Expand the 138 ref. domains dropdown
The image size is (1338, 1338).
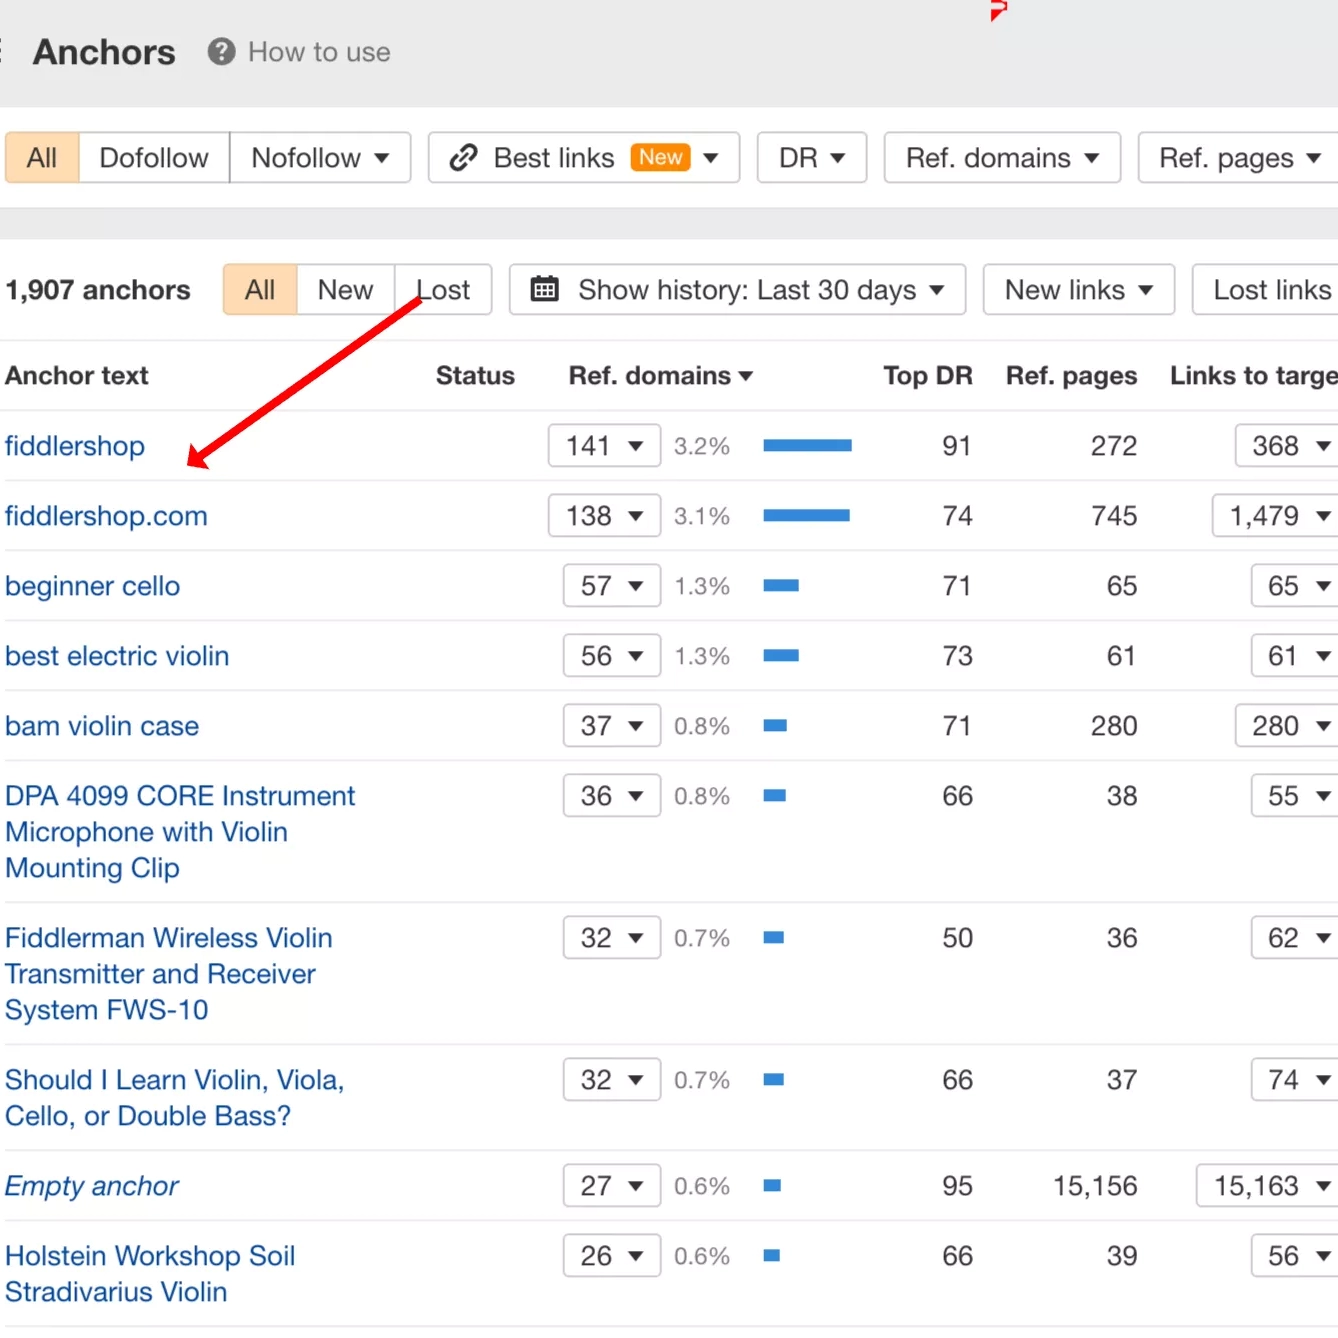604,516
